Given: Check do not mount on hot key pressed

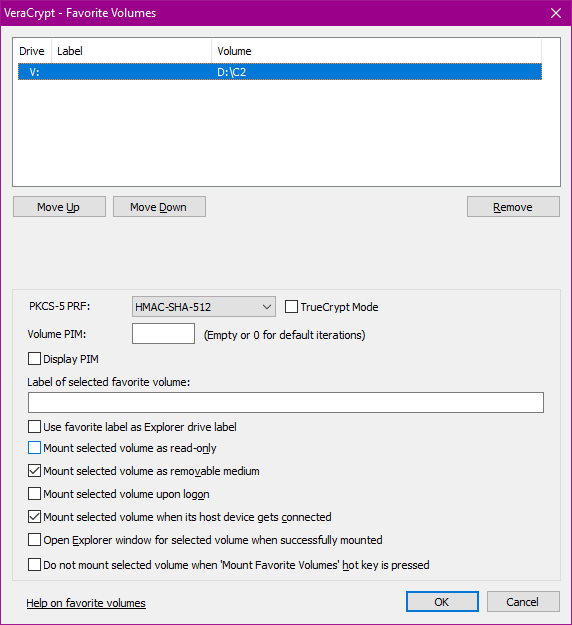Looking at the screenshot, I should (x=34, y=565).
